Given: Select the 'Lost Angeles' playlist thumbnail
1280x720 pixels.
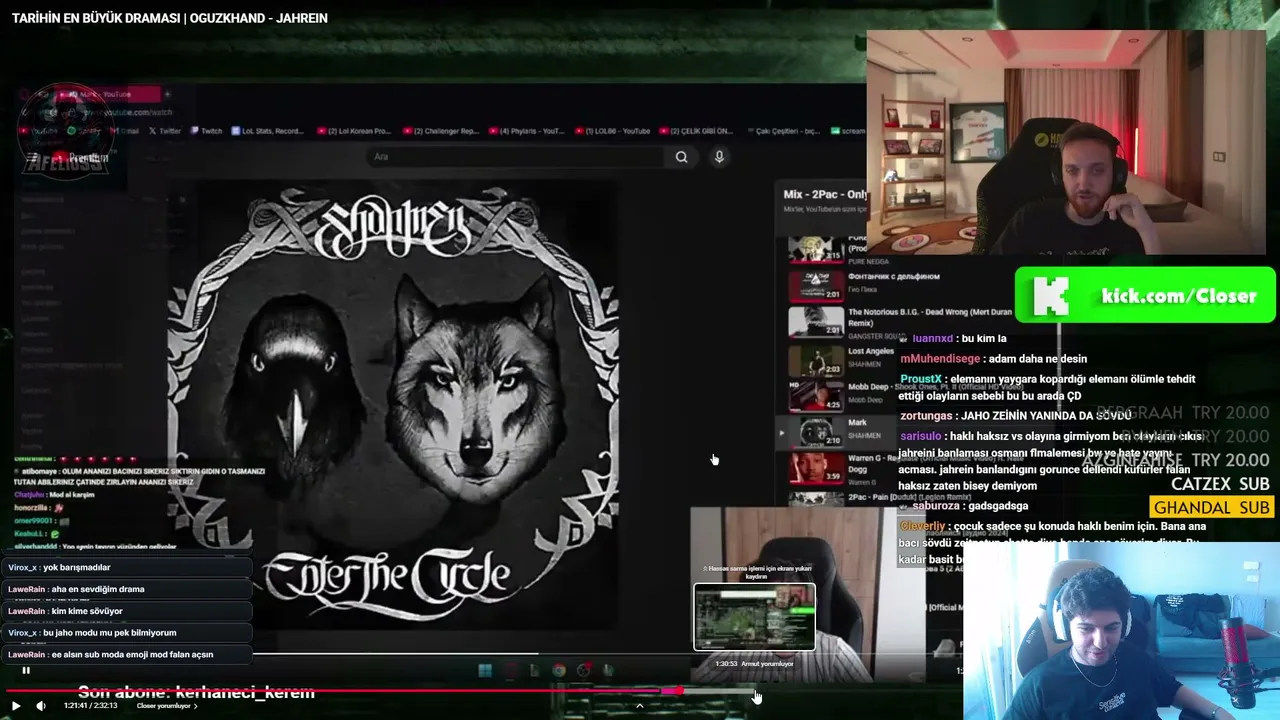Looking at the screenshot, I should pyautogui.click(x=816, y=359).
